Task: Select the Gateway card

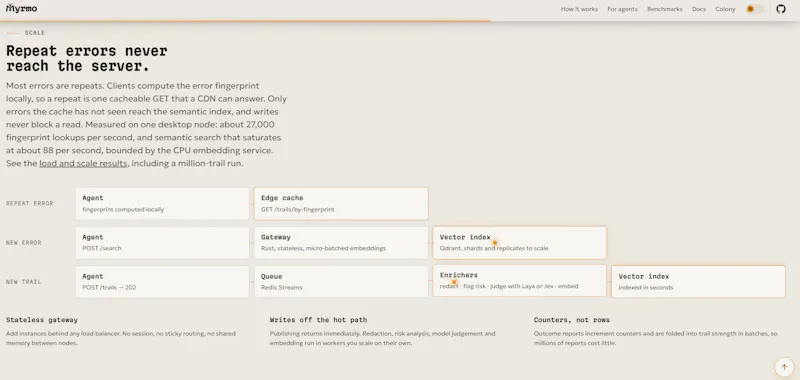Action: 341,243
